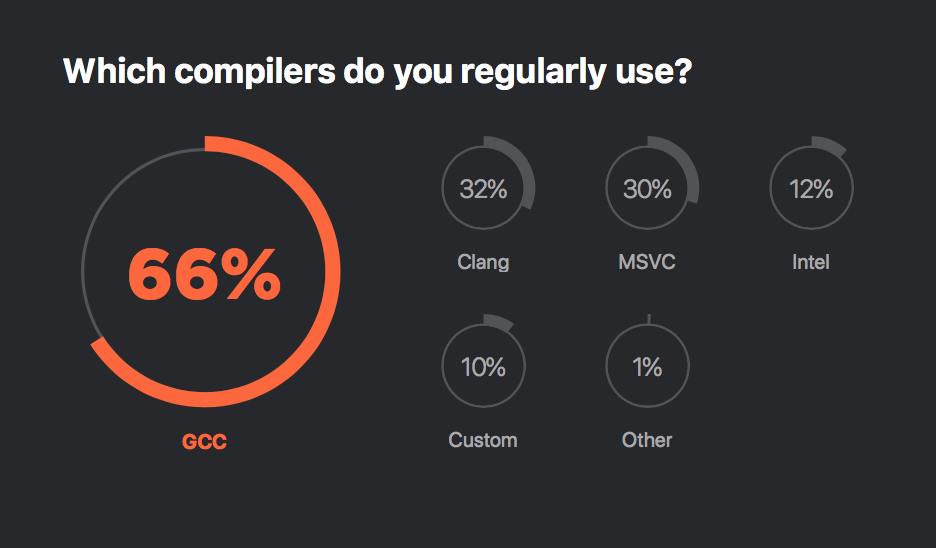Click the large 66% number

[x=204, y=274]
